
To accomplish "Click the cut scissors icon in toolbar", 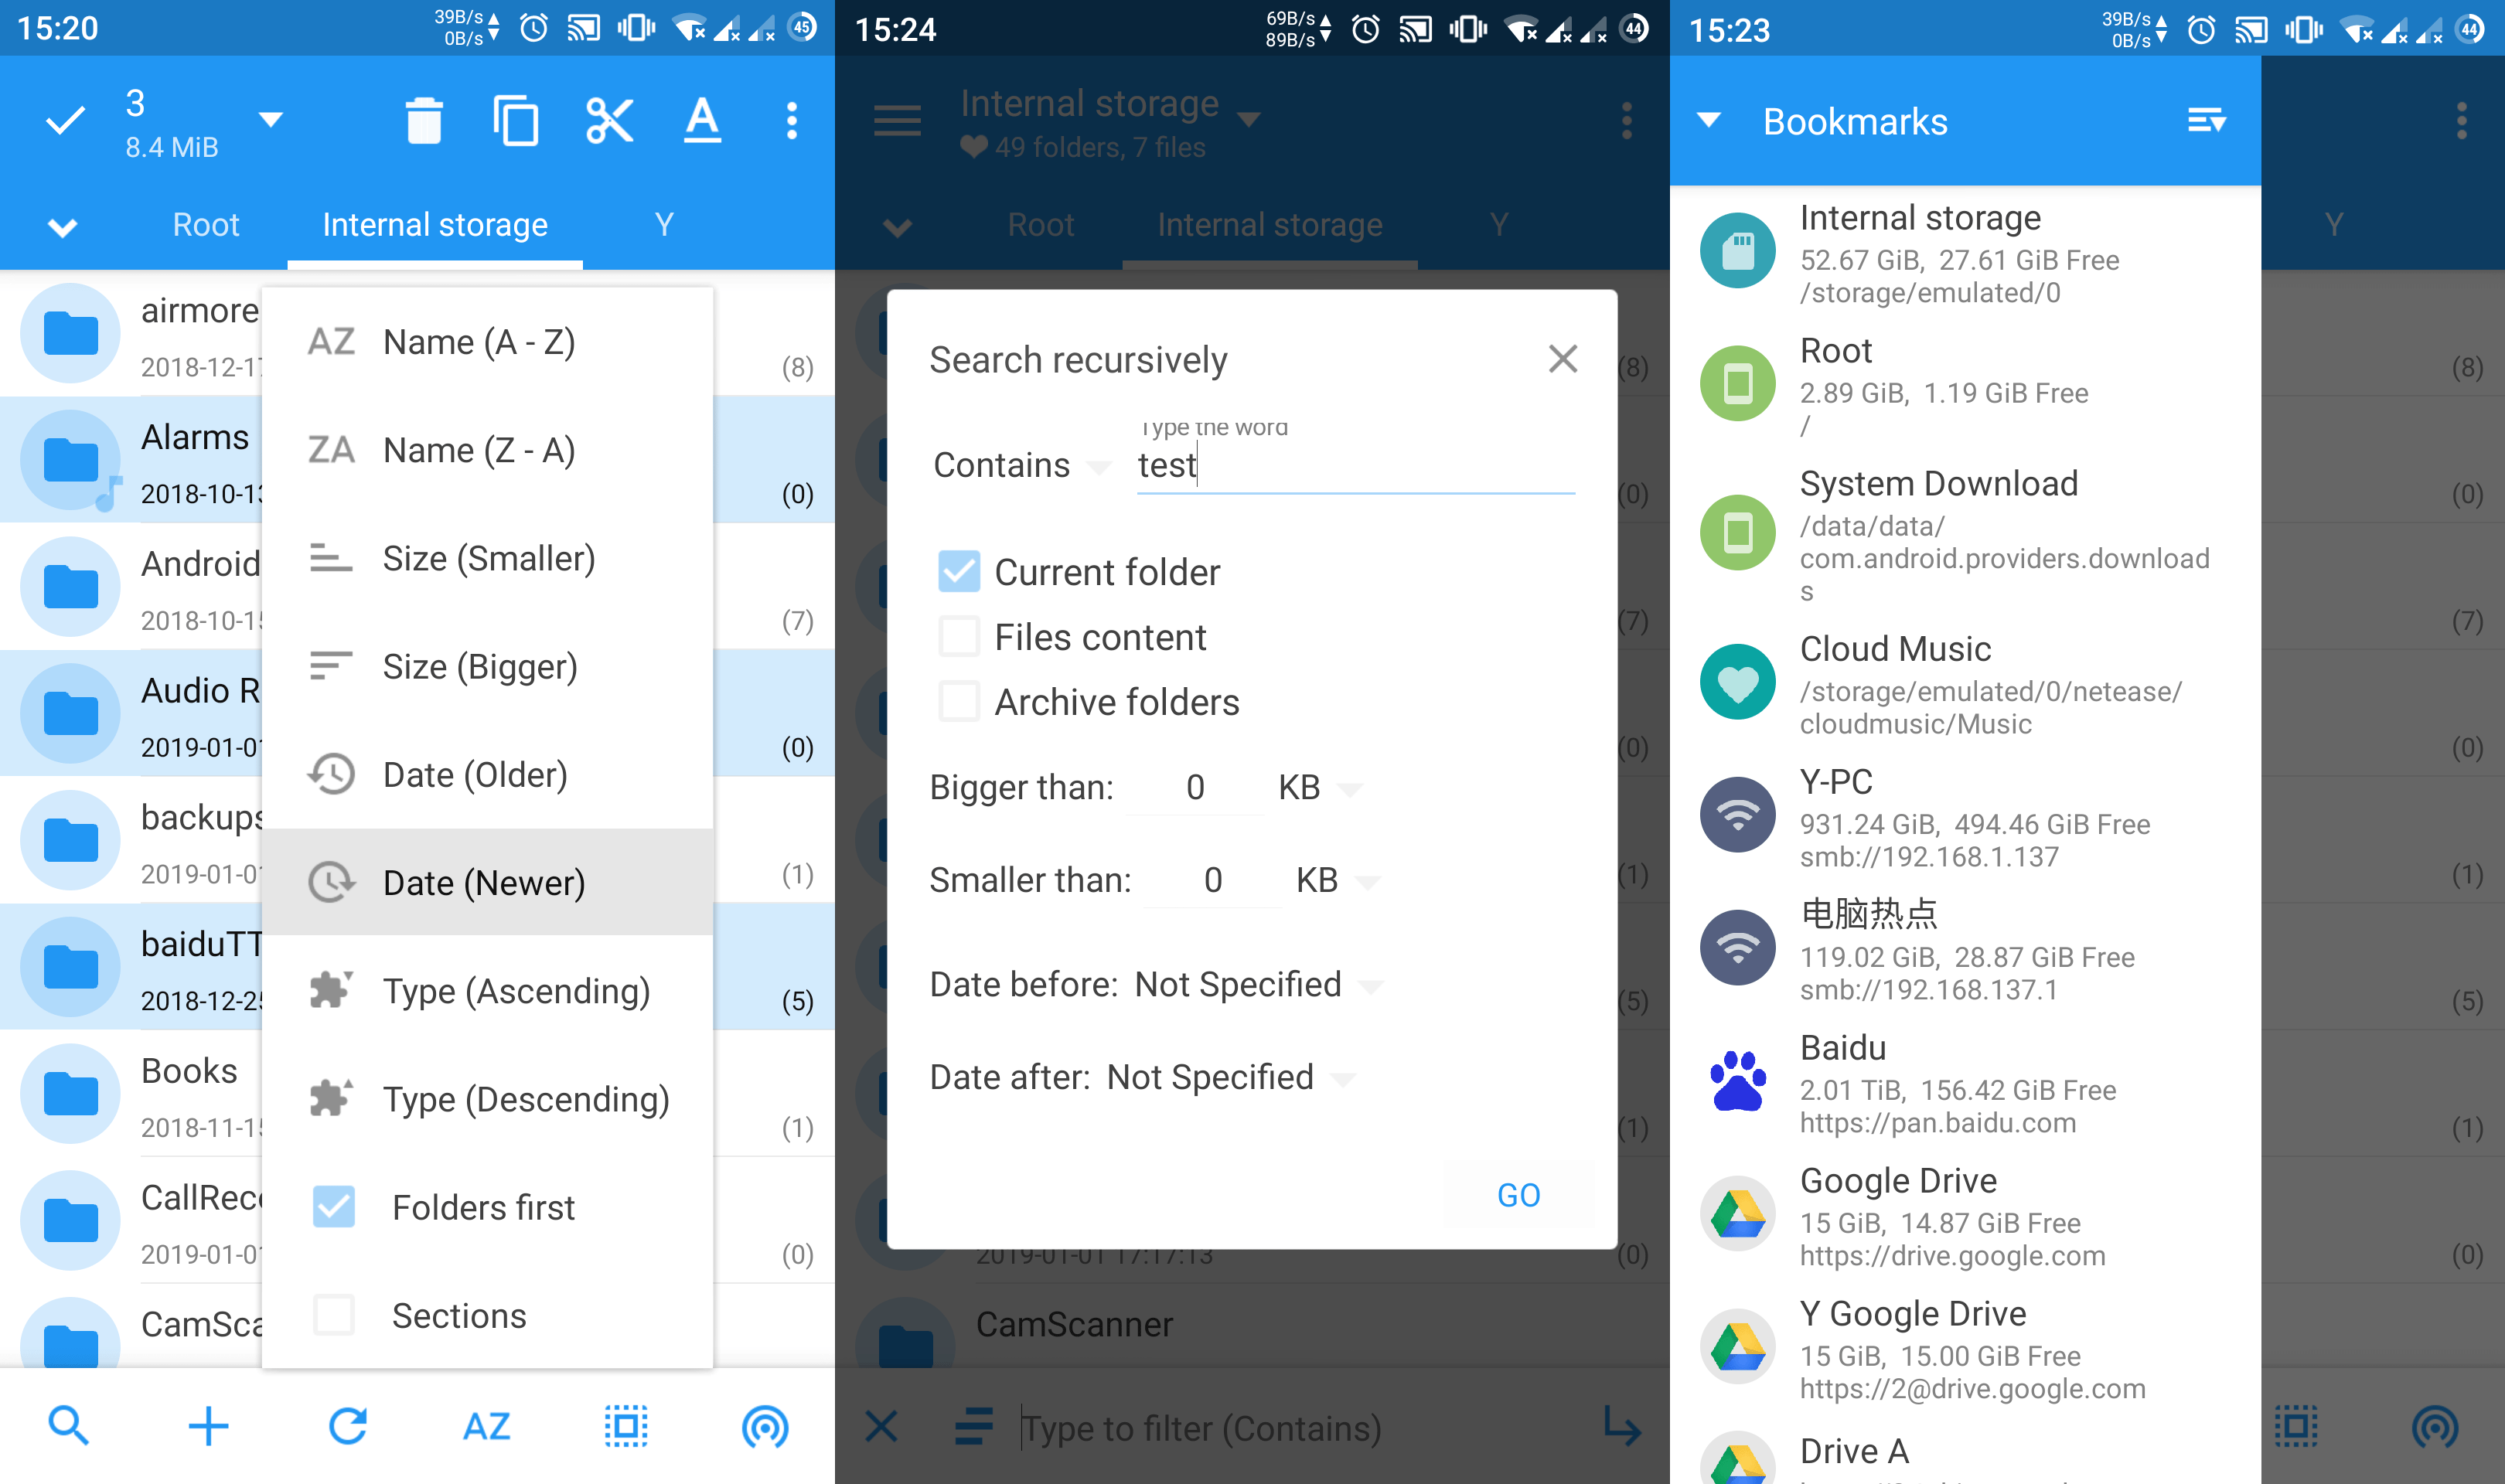I will point(606,120).
